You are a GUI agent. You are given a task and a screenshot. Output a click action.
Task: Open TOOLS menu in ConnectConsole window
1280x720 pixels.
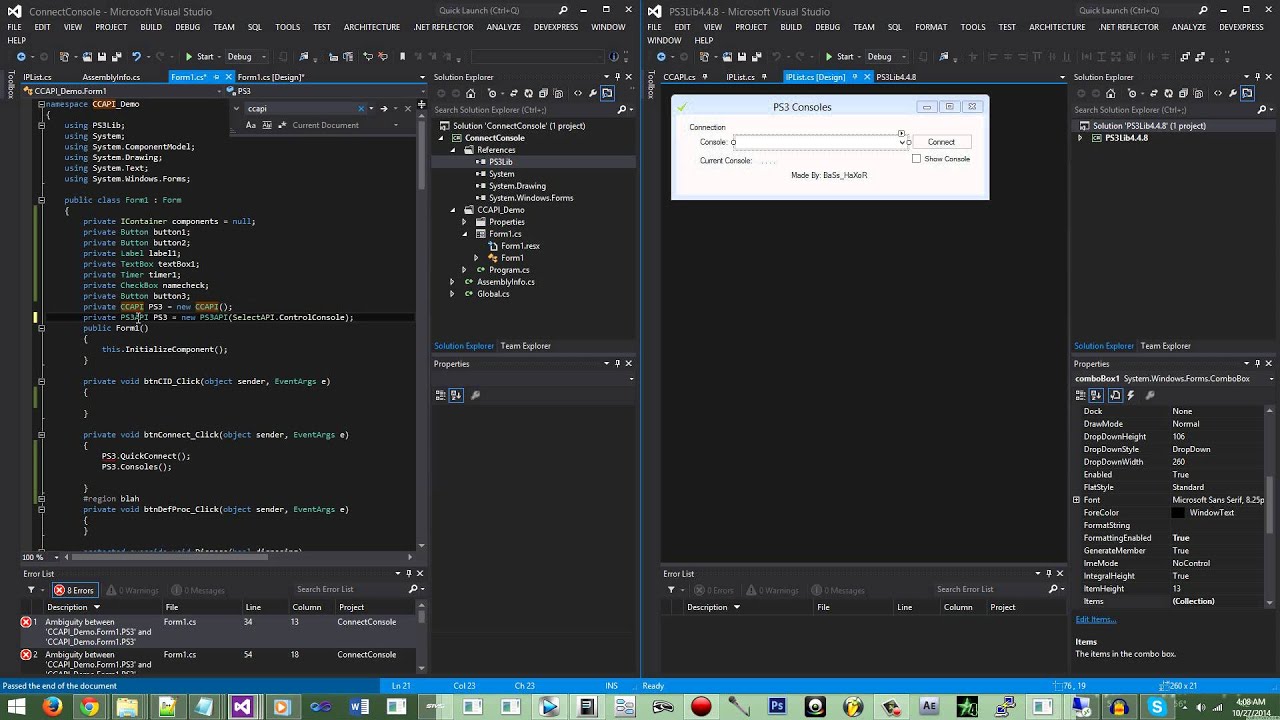point(288,27)
